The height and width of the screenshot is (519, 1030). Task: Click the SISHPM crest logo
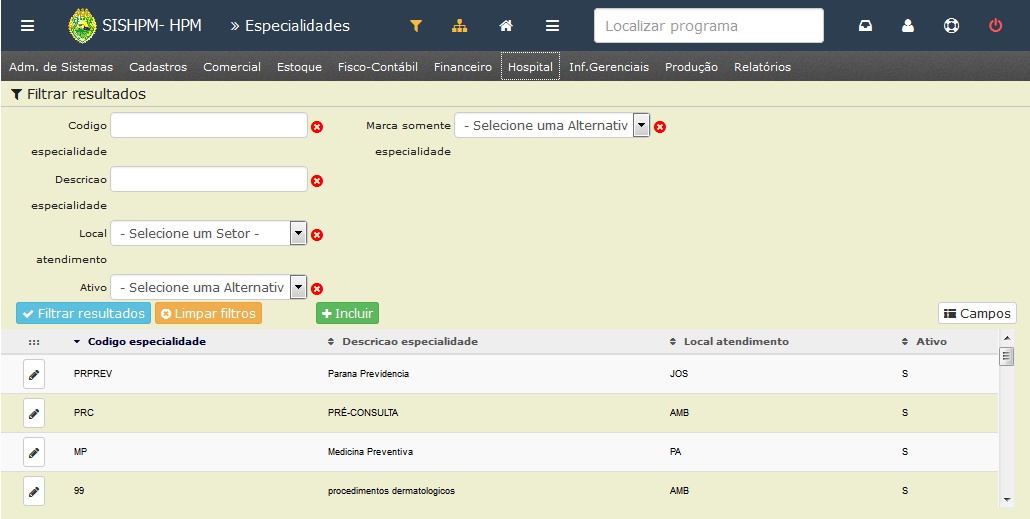point(82,26)
